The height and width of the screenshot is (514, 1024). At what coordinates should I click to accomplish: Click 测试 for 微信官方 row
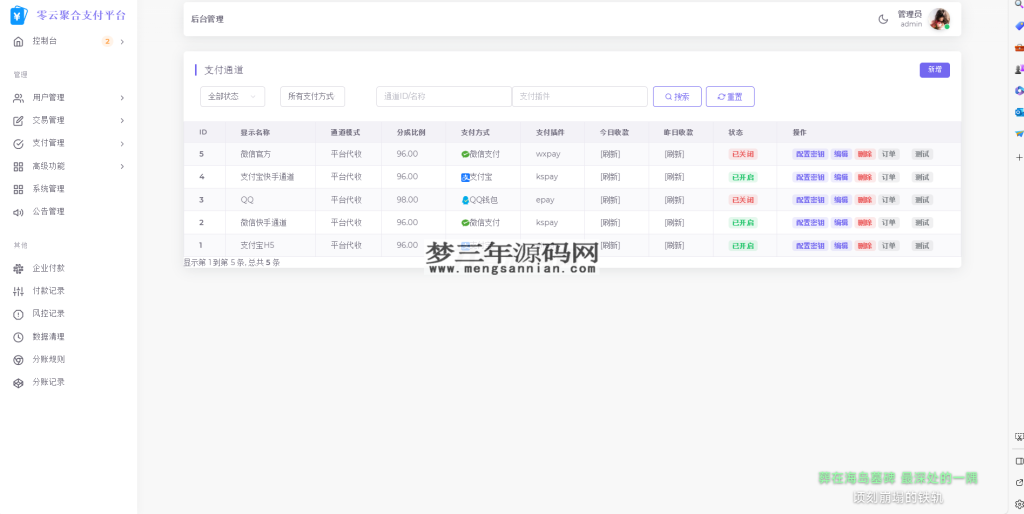[922, 155]
